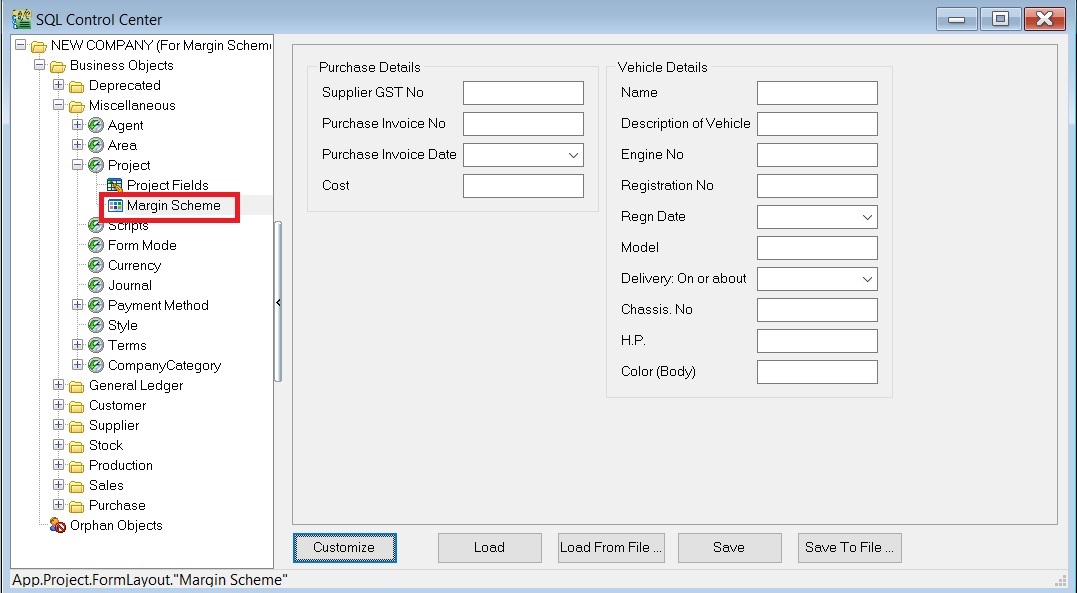Select Form Mode in the tree
Image resolution: width=1077 pixels, height=593 pixels.
(x=142, y=245)
